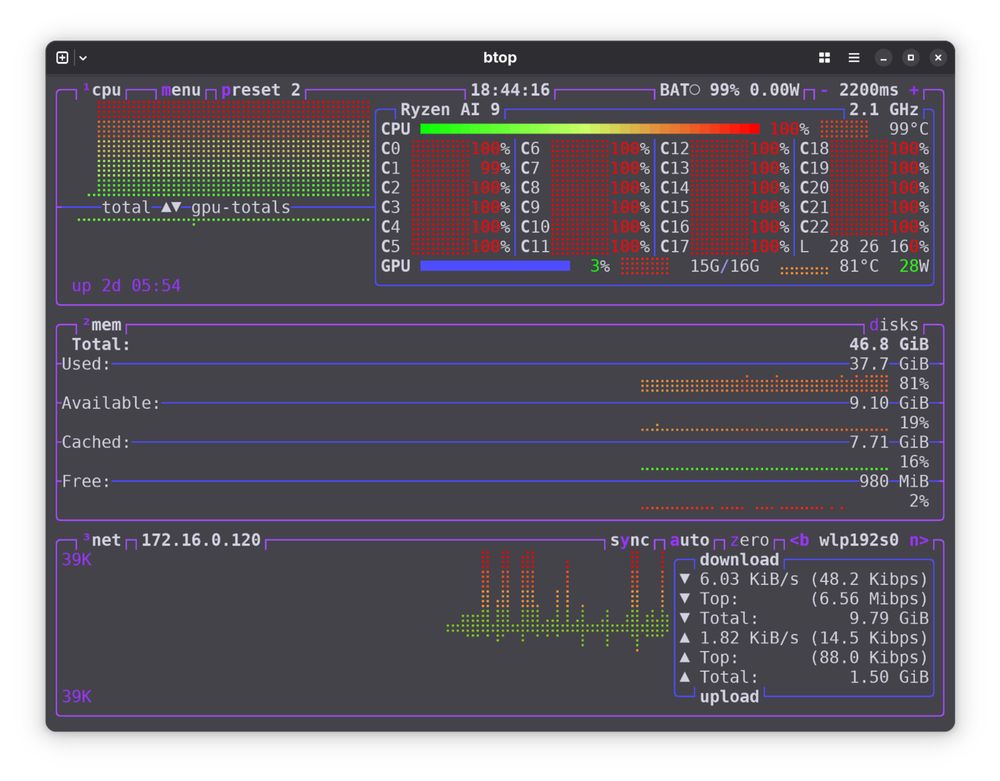Increase update interval with plus

pyautogui.click(x=914, y=91)
